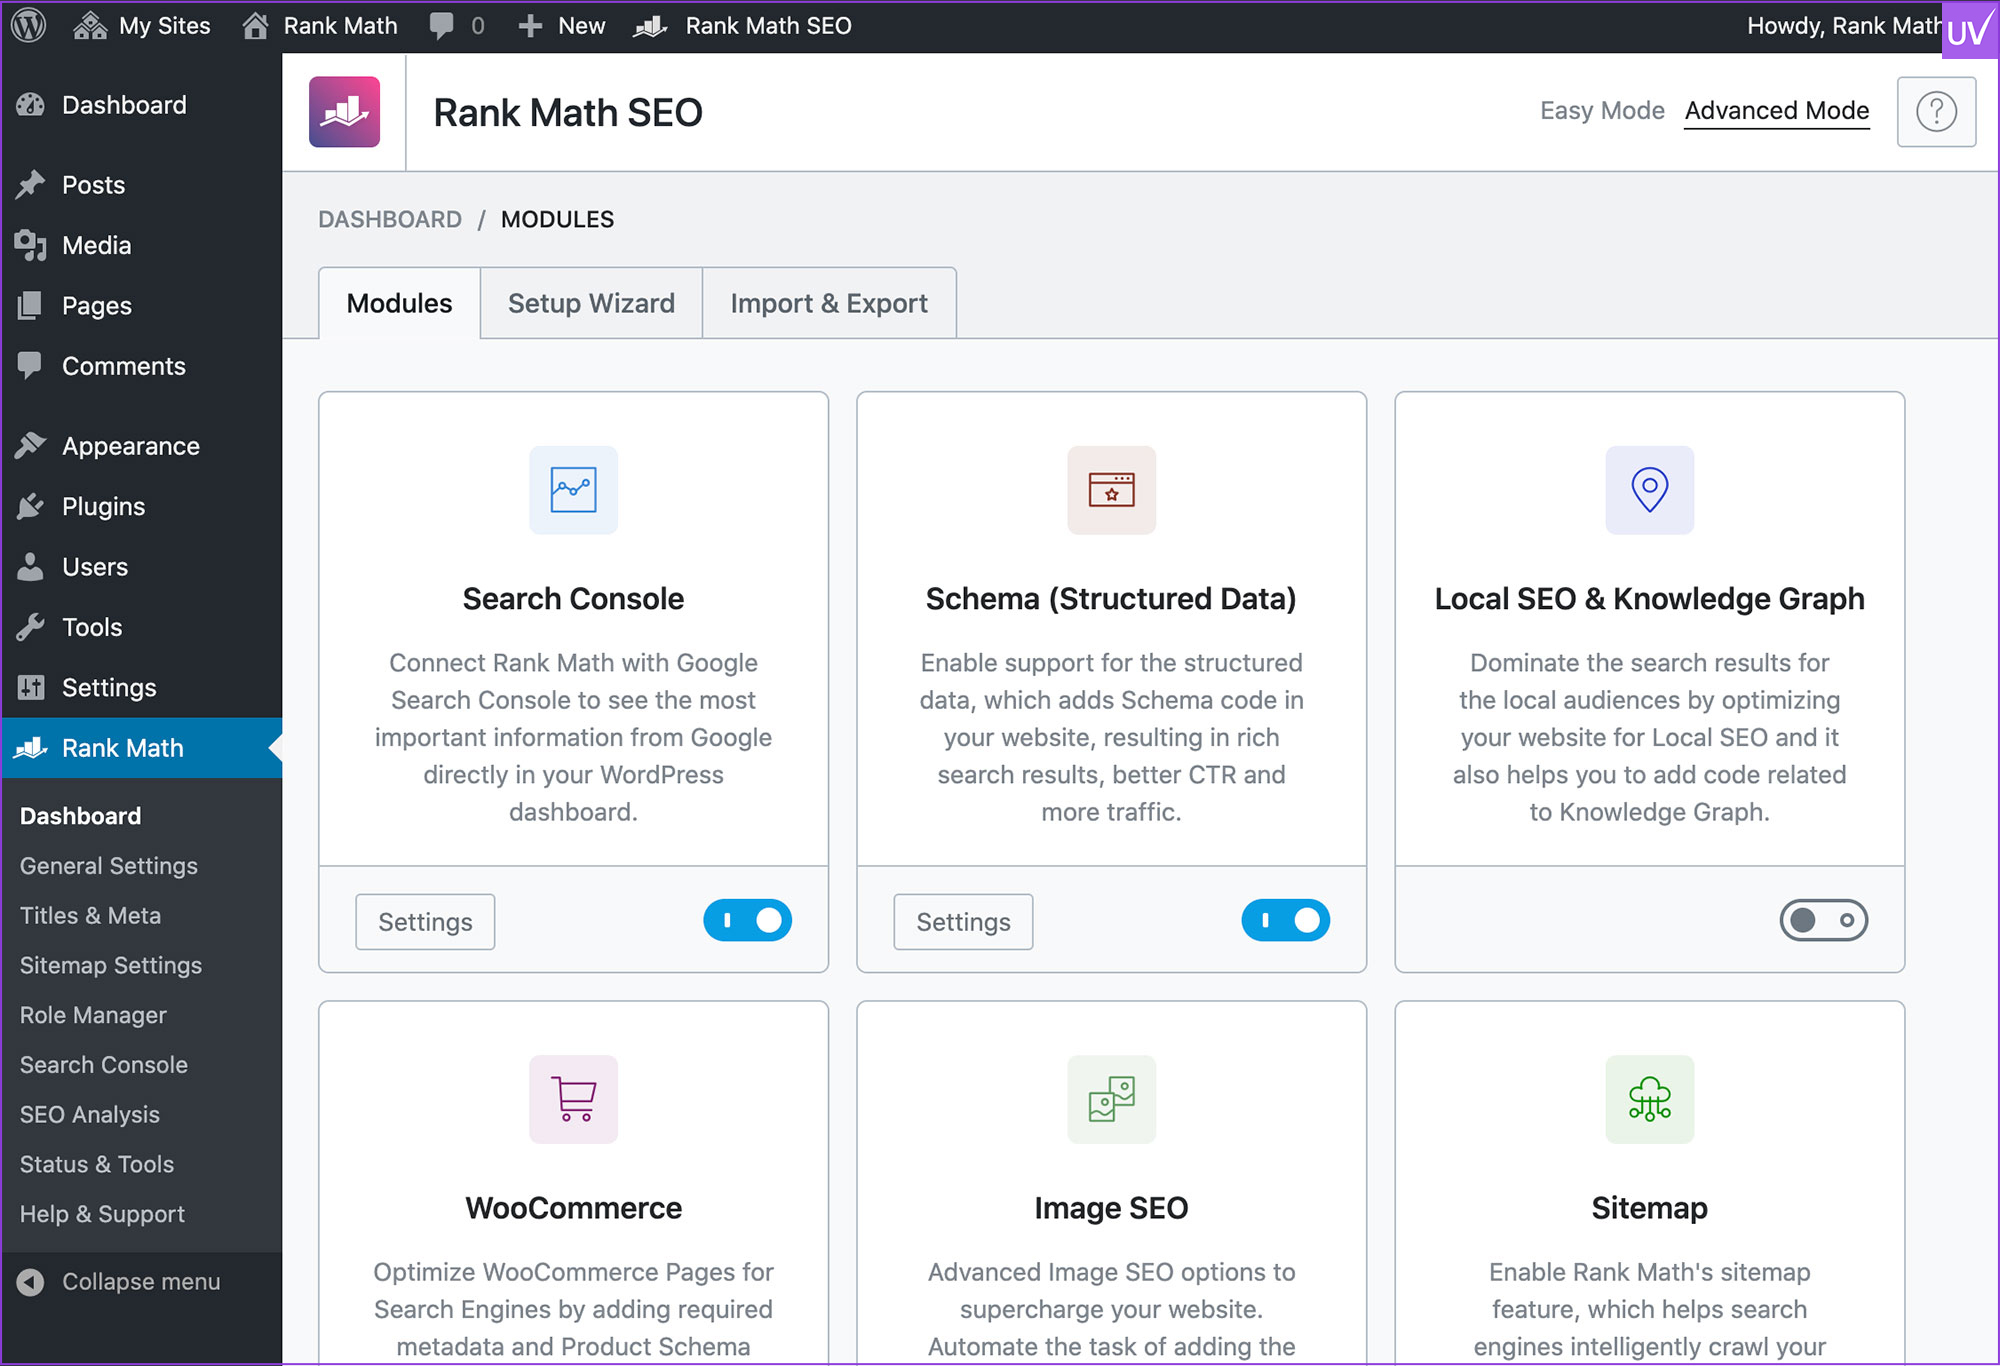Open the Posts menu
2000x1366 pixels.
pos(93,185)
